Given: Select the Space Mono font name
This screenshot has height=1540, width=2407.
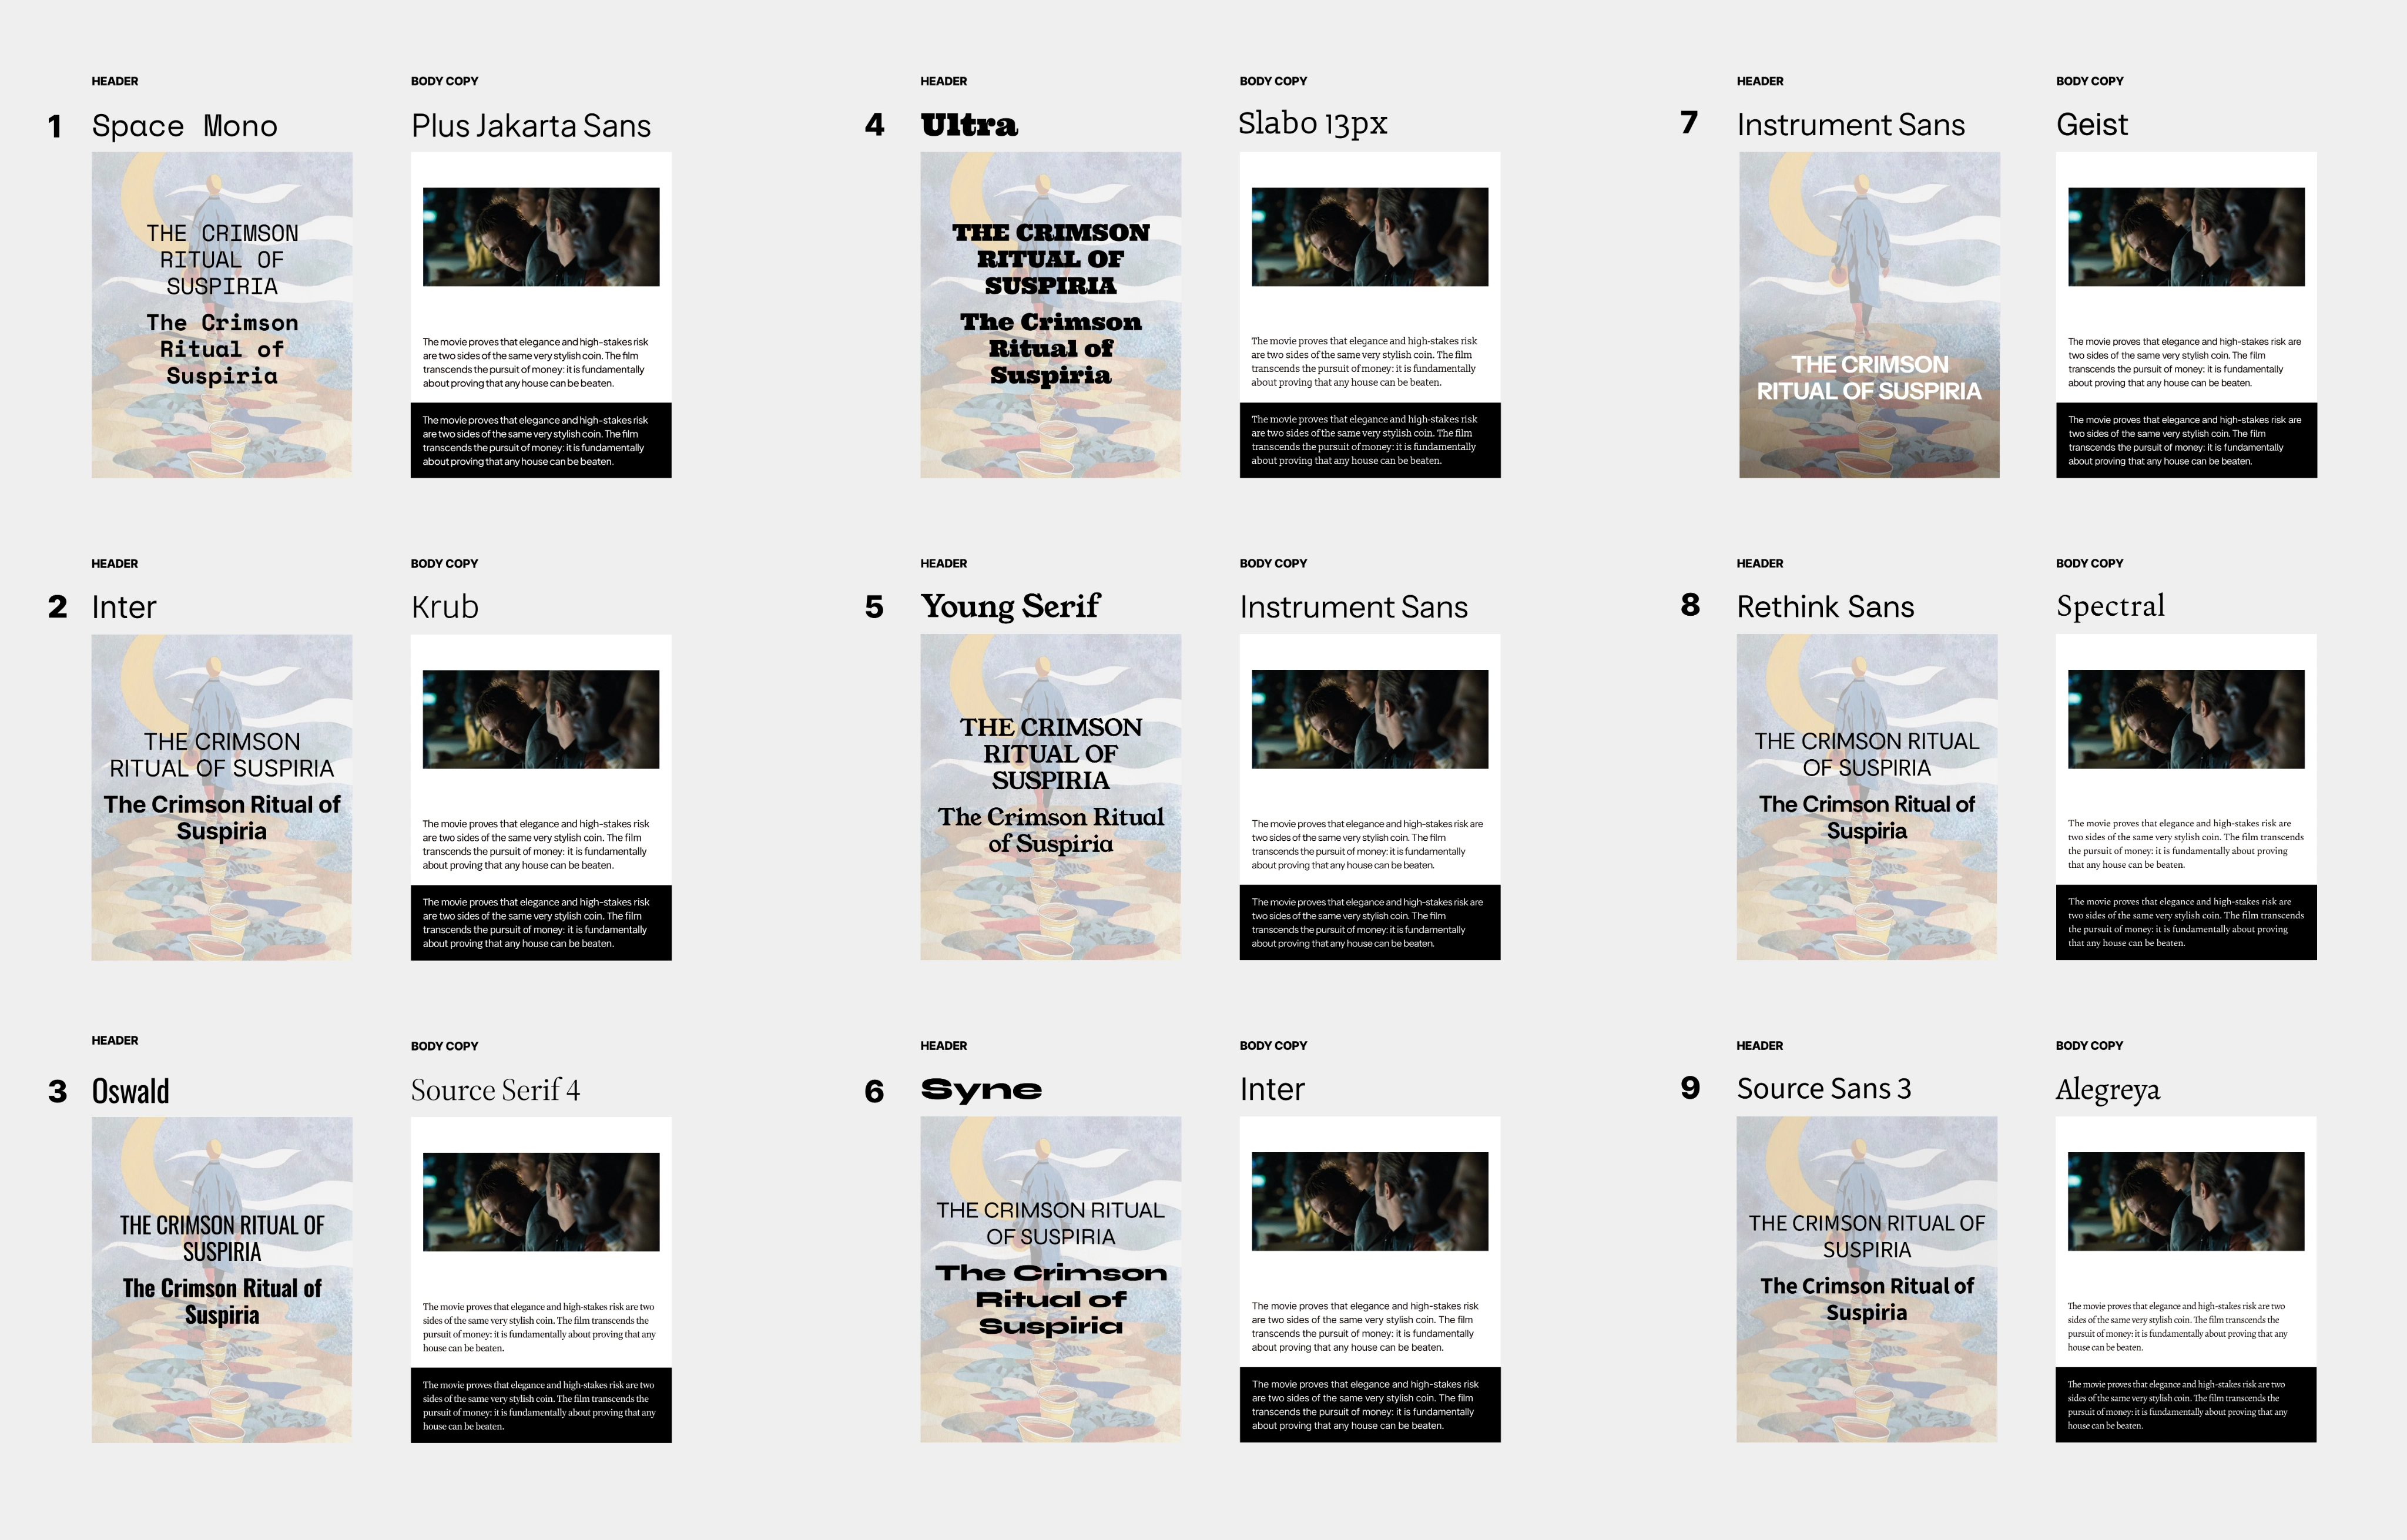Looking at the screenshot, I should 185,126.
